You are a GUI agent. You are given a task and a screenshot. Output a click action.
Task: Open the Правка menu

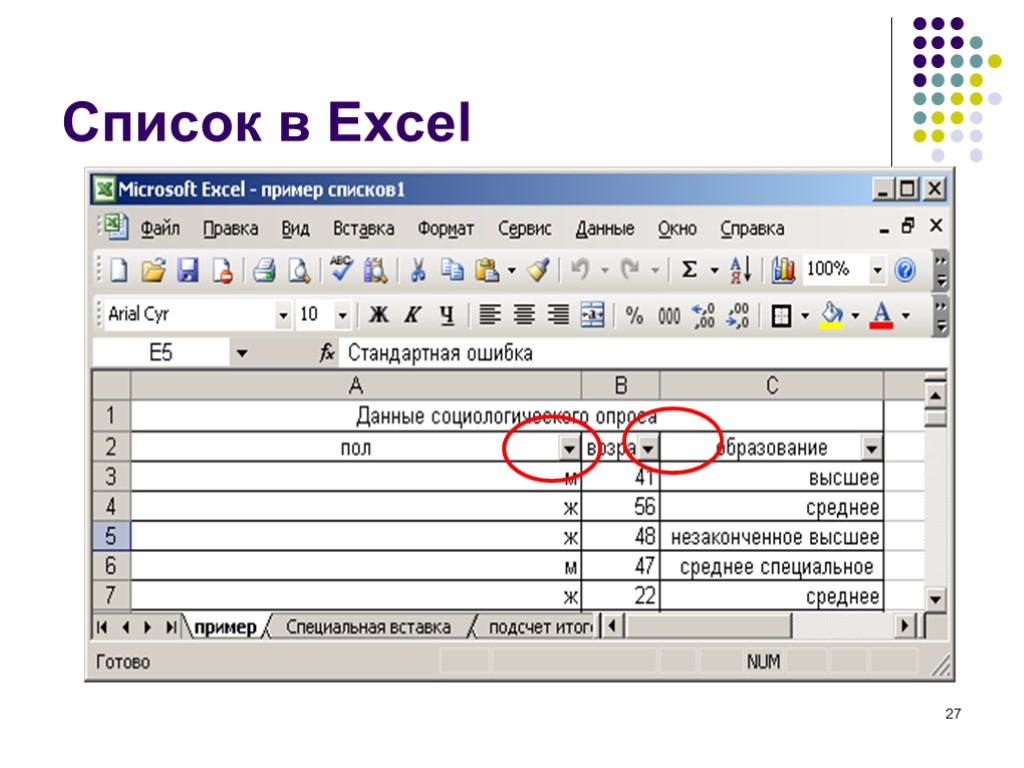point(231,229)
